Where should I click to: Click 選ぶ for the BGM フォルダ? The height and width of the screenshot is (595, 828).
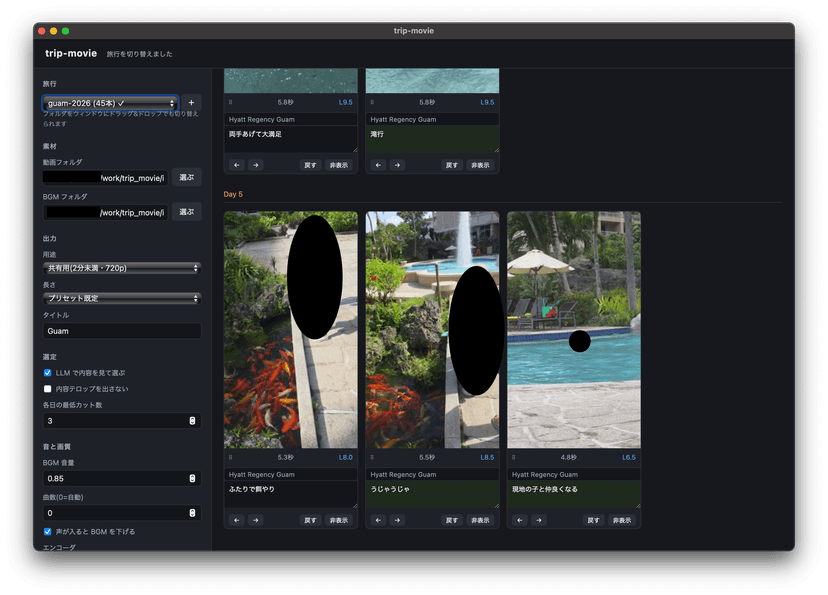click(x=186, y=212)
